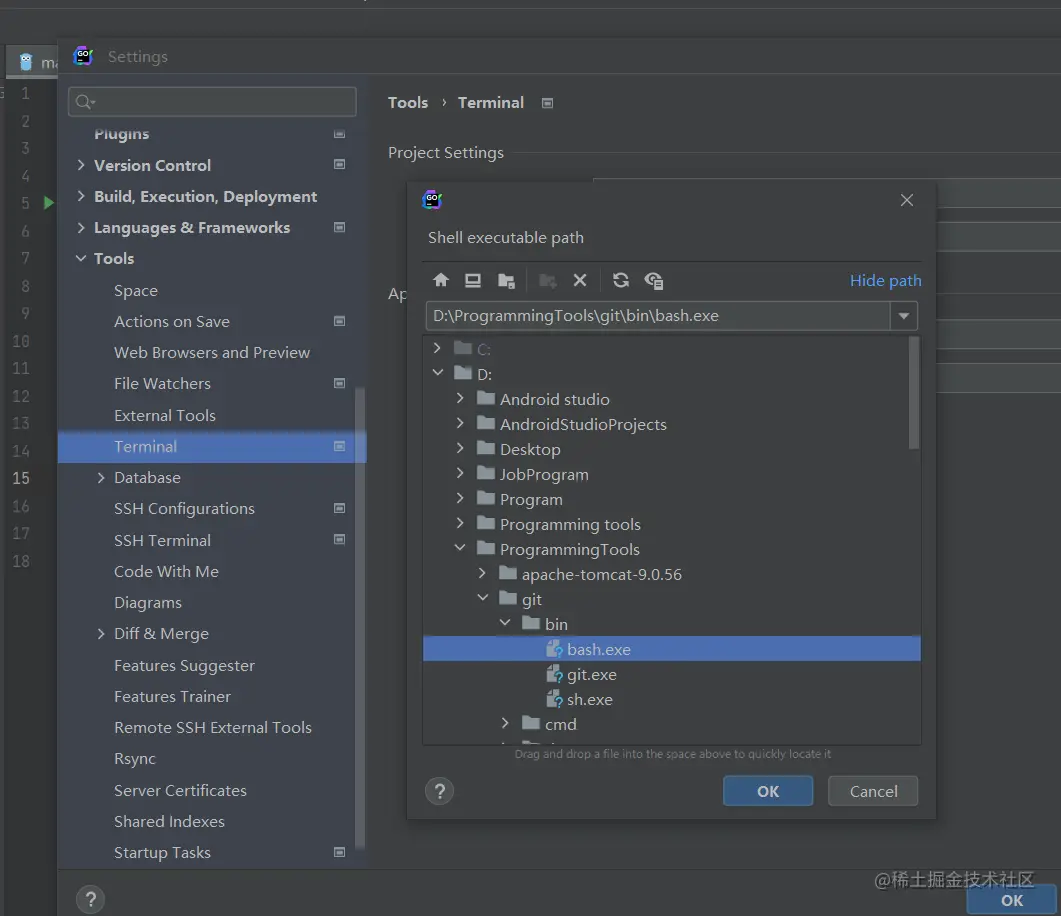
Task: Click the Project directory toolbar icon
Action: [x=506, y=280]
